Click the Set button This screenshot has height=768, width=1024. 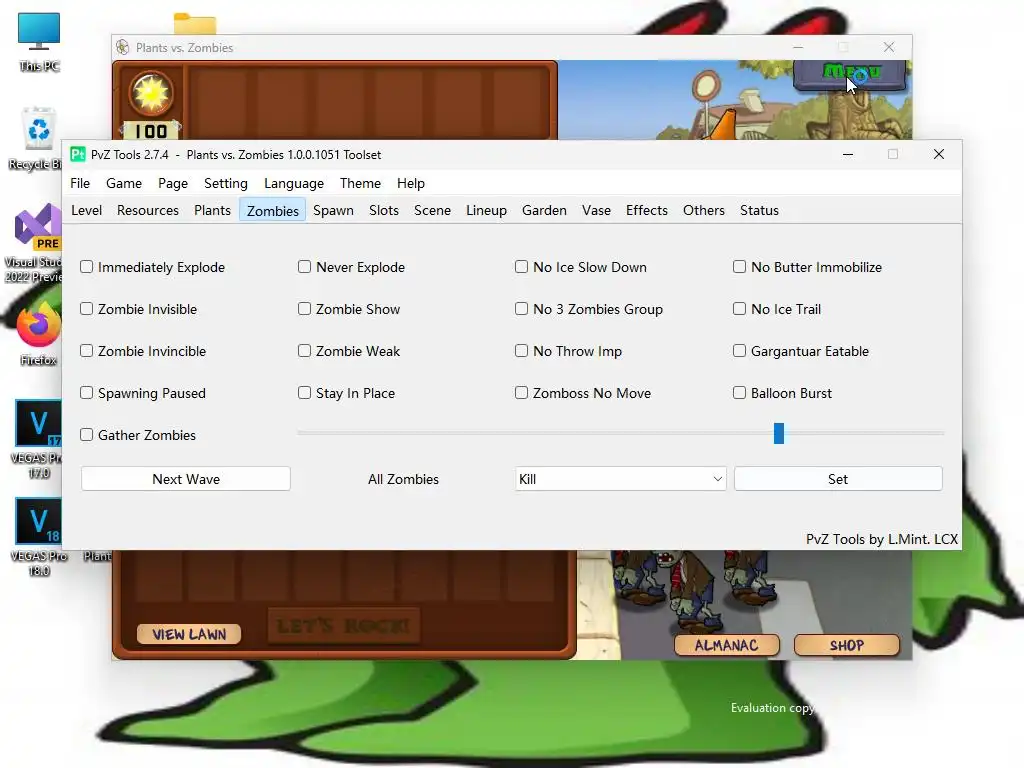[838, 479]
